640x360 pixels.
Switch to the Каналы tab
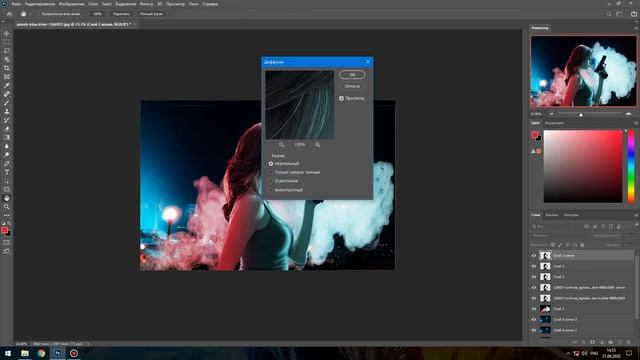pyautogui.click(x=552, y=215)
